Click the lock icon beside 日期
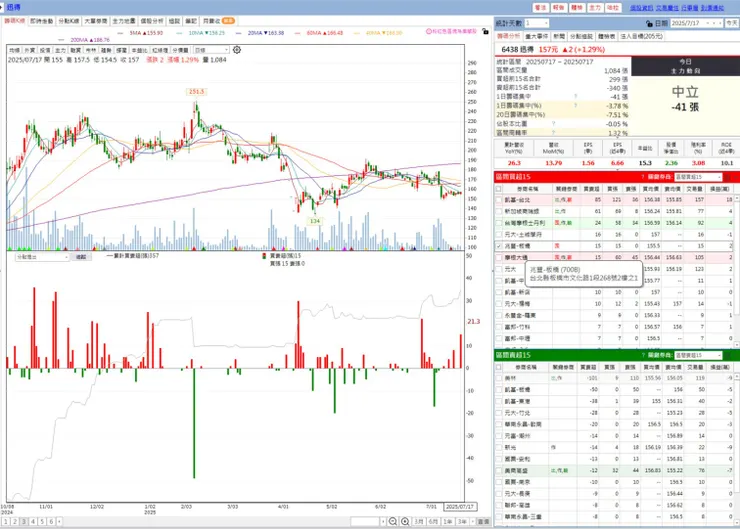740x529 pixels. pyautogui.click(x=649, y=23)
